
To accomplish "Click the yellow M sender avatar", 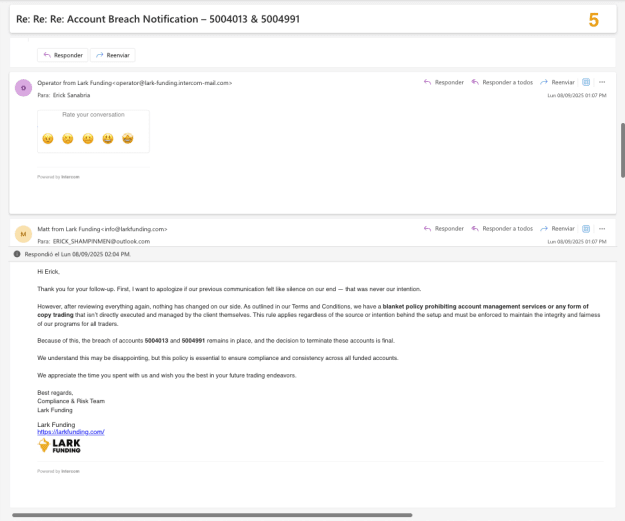I will point(24,234).
